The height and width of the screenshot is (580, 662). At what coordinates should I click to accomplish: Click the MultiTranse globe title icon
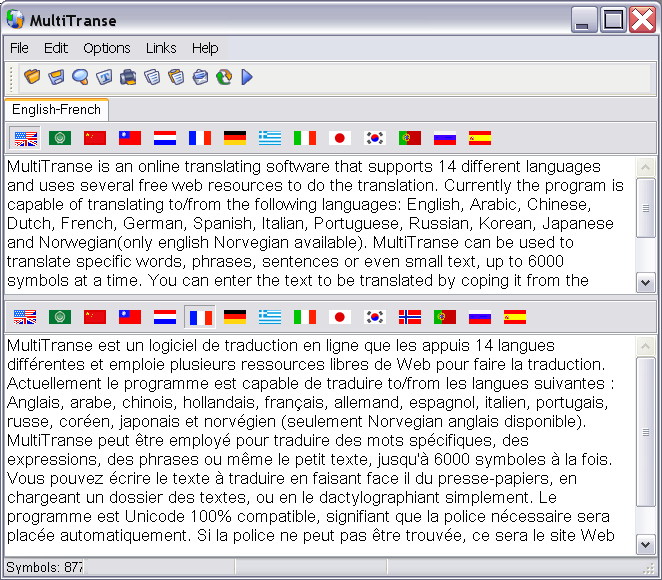16,19
